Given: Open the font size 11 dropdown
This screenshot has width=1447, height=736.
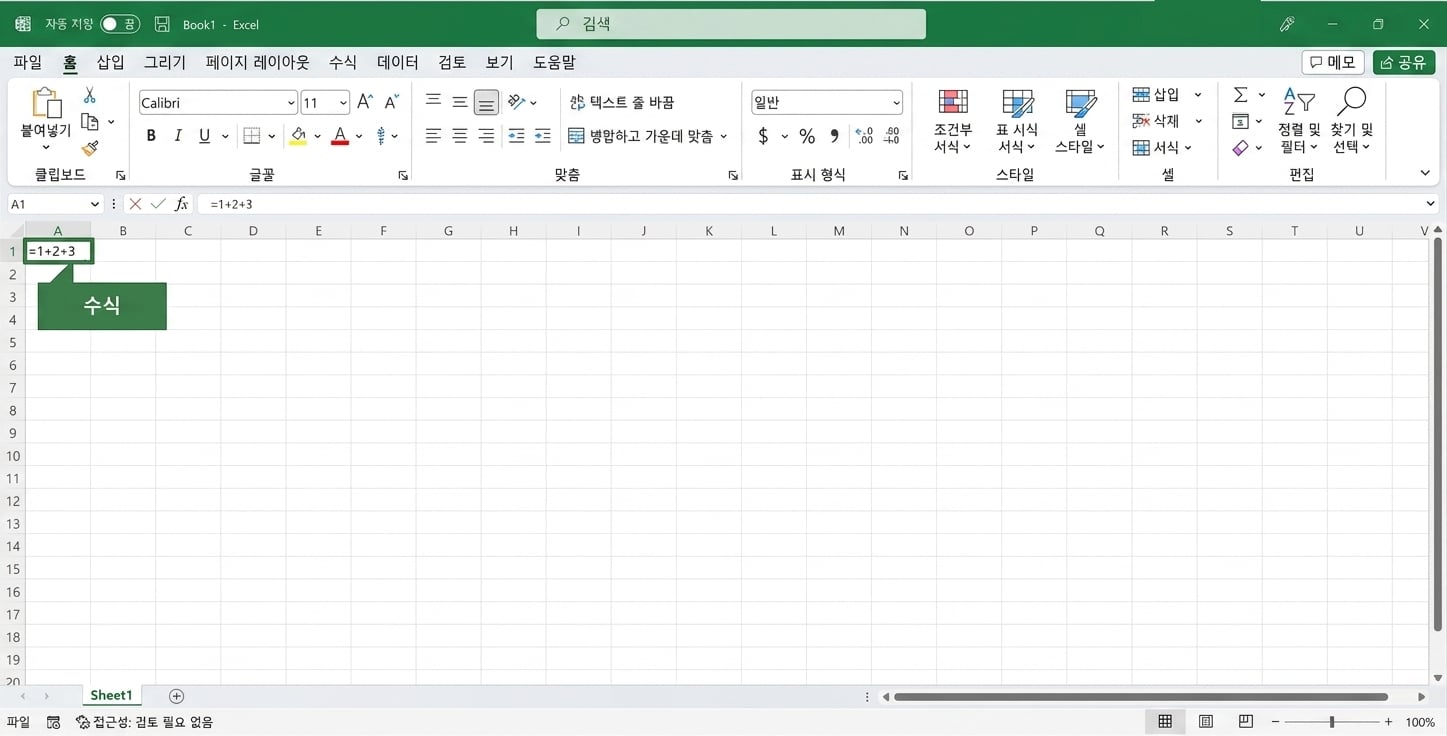Looking at the screenshot, I should coord(343,103).
